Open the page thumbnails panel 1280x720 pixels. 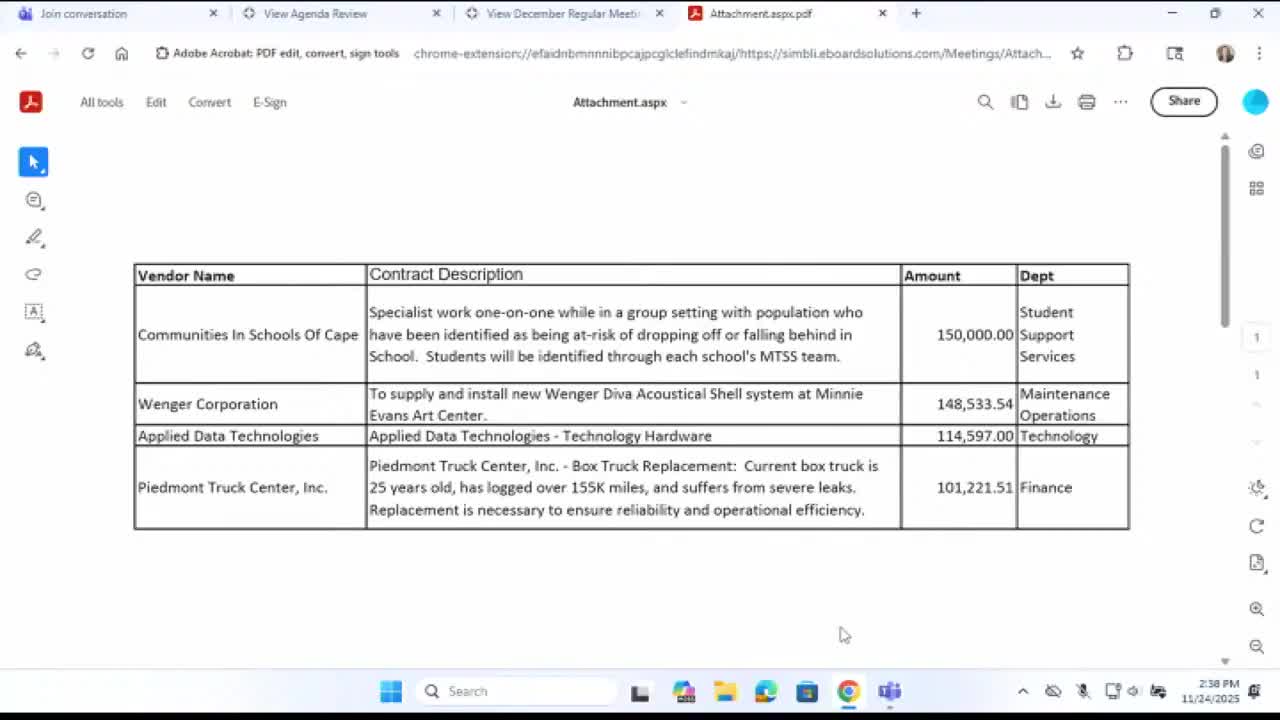[1256, 188]
